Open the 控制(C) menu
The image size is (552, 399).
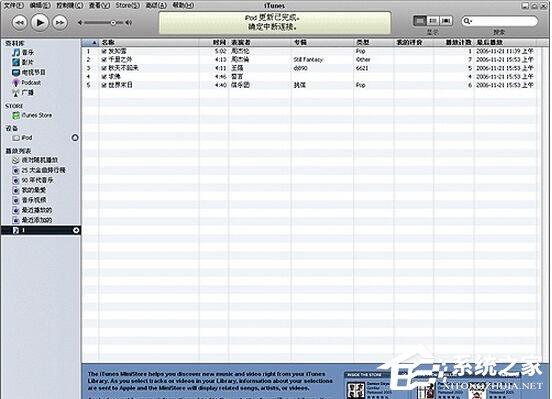pyautogui.click(x=70, y=5)
